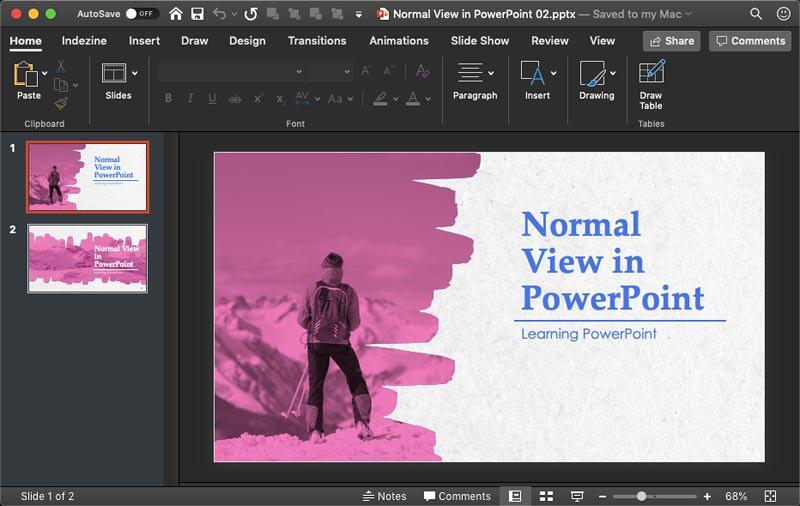This screenshot has width=800, height=506.
Task: Click the Drawing shapes icon
Action: pos(593,73)
